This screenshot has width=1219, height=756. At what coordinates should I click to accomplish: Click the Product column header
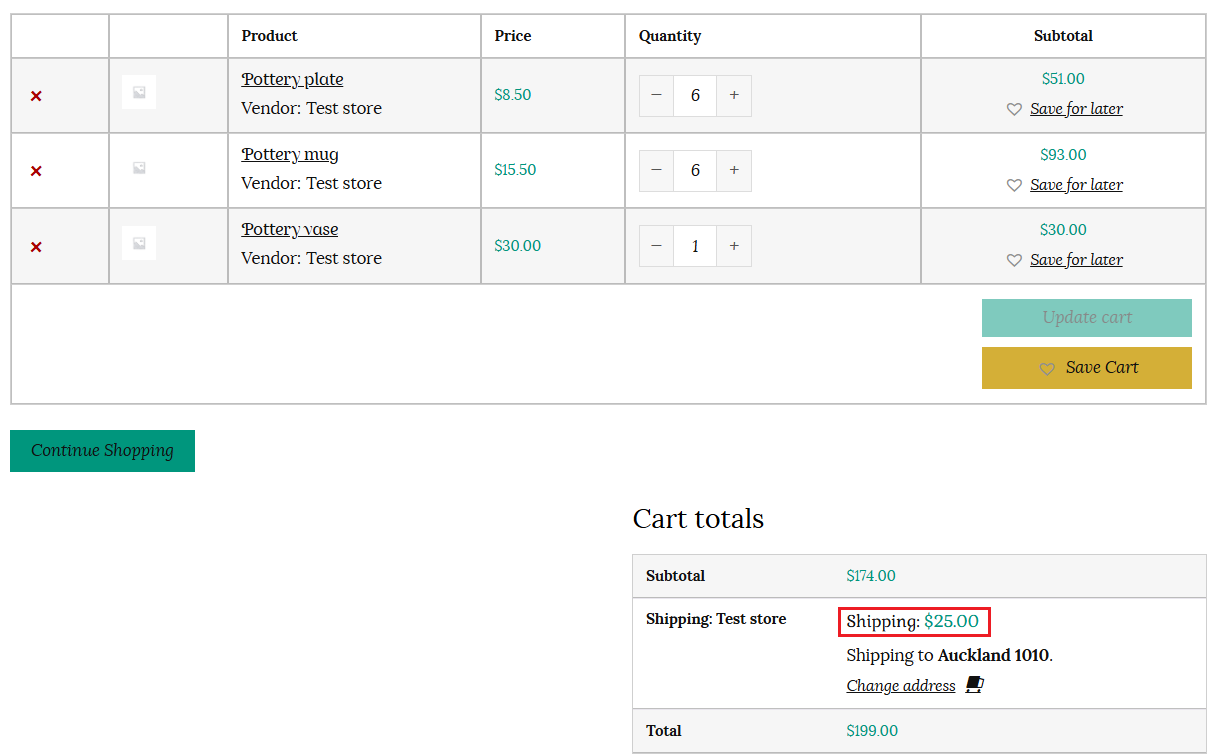(x=270, y=36)
